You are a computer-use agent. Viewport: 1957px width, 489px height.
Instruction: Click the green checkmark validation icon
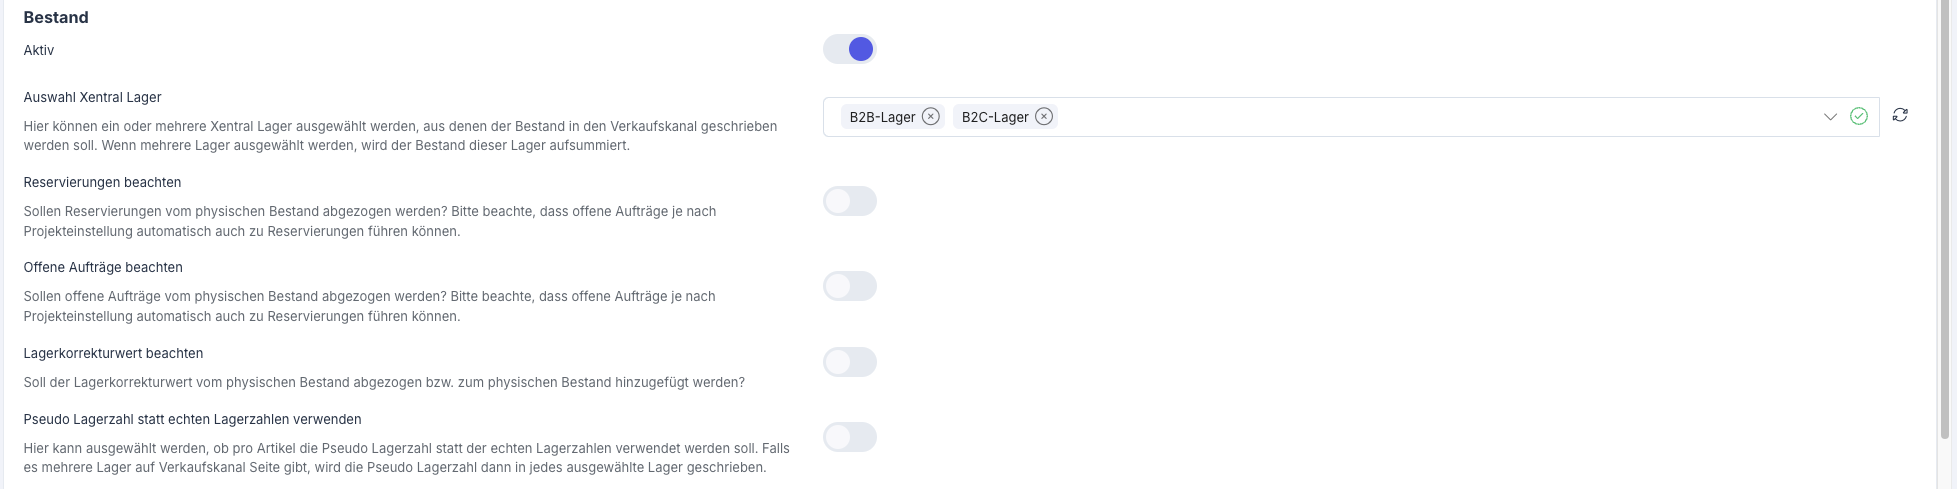1859,117
